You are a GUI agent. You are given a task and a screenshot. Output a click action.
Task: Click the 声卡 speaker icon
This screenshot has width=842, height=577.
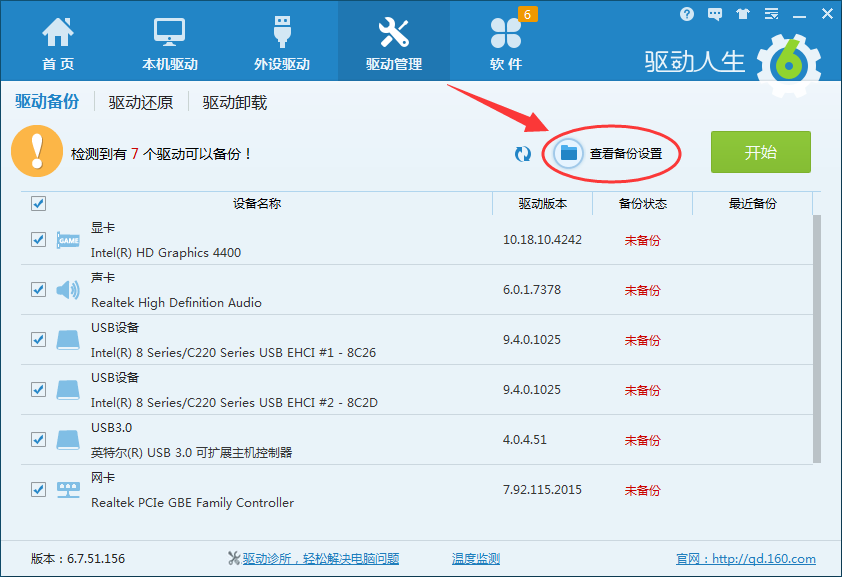tap(68, 290)
